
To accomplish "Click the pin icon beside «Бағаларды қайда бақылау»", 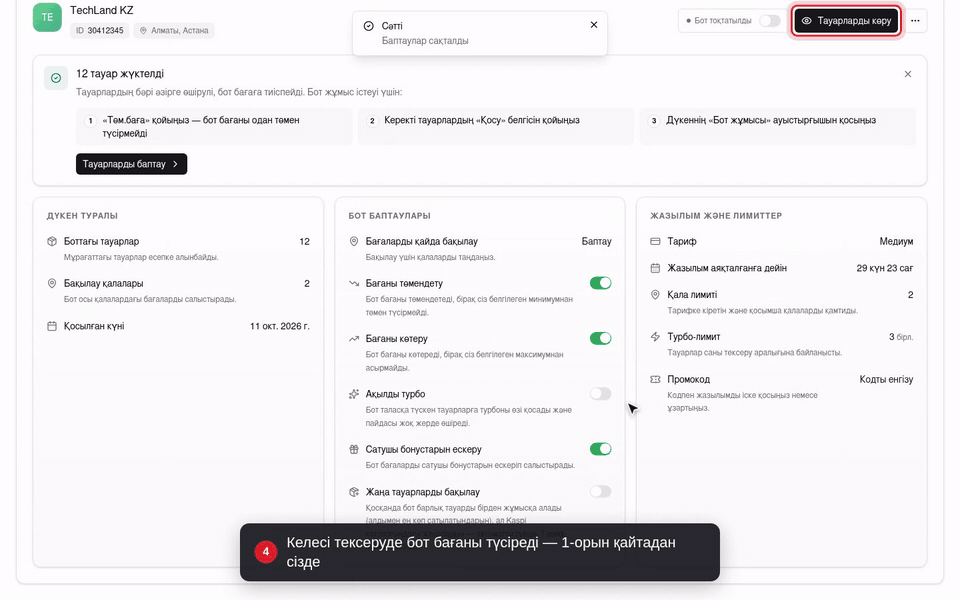I will coord(354,241).
